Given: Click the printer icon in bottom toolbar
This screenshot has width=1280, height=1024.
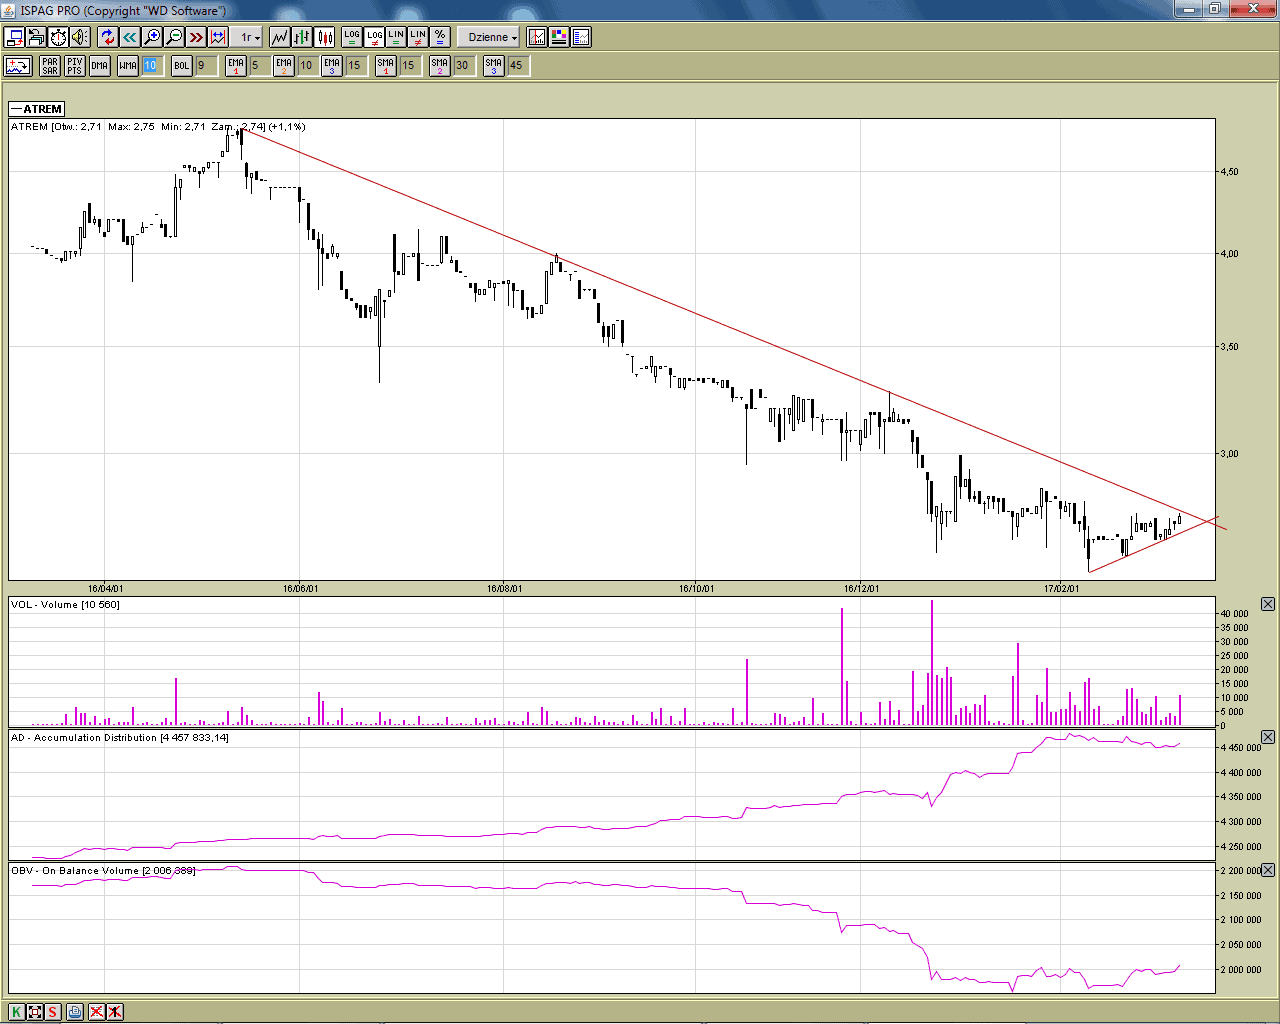Looking at the screenshot, I should coord(75,1012).
